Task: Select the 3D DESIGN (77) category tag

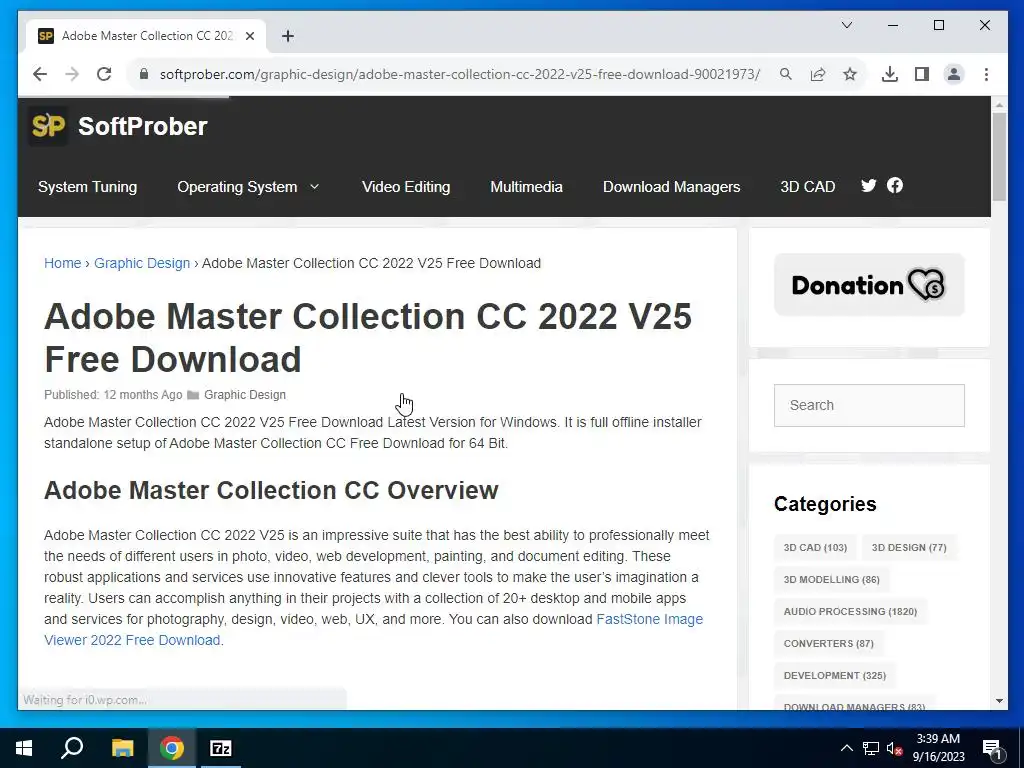Action: (x=909, y=547)
